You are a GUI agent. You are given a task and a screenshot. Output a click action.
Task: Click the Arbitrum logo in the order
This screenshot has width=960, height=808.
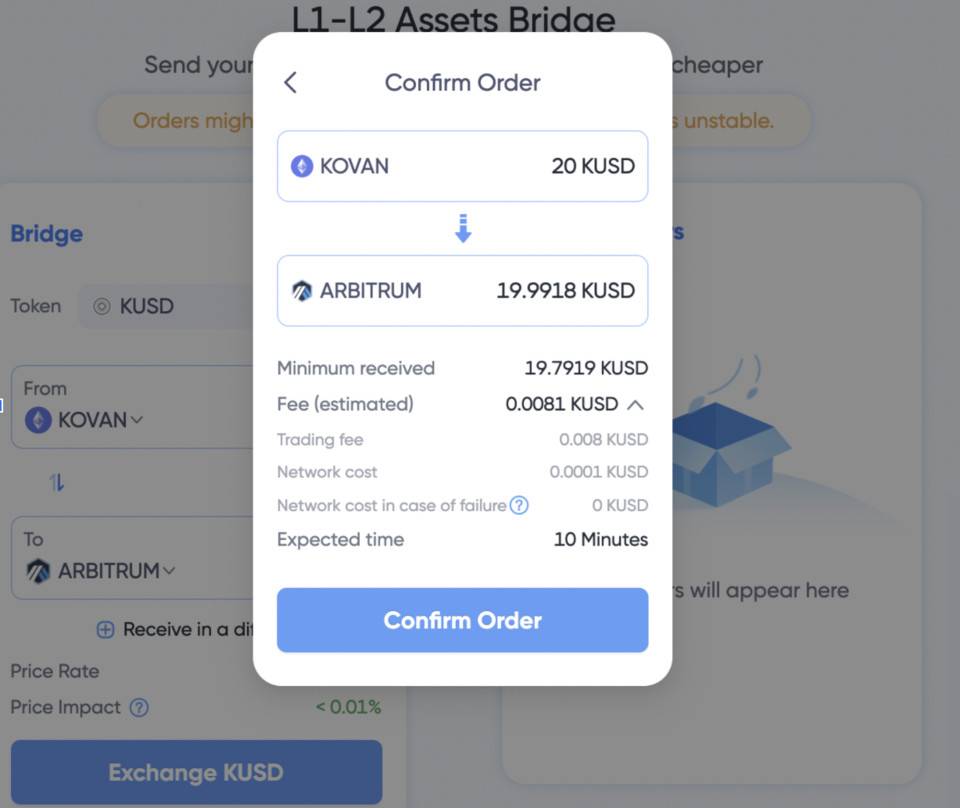(x=302, y=291)
